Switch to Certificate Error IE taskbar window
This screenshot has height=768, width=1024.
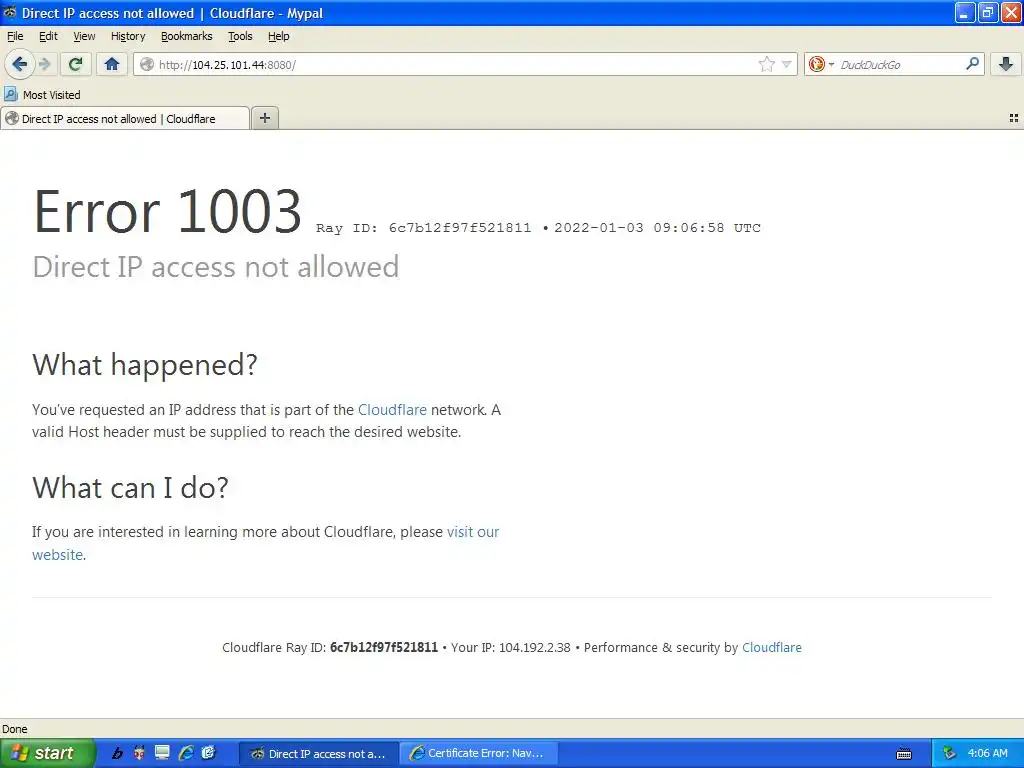tap(479, 754)
